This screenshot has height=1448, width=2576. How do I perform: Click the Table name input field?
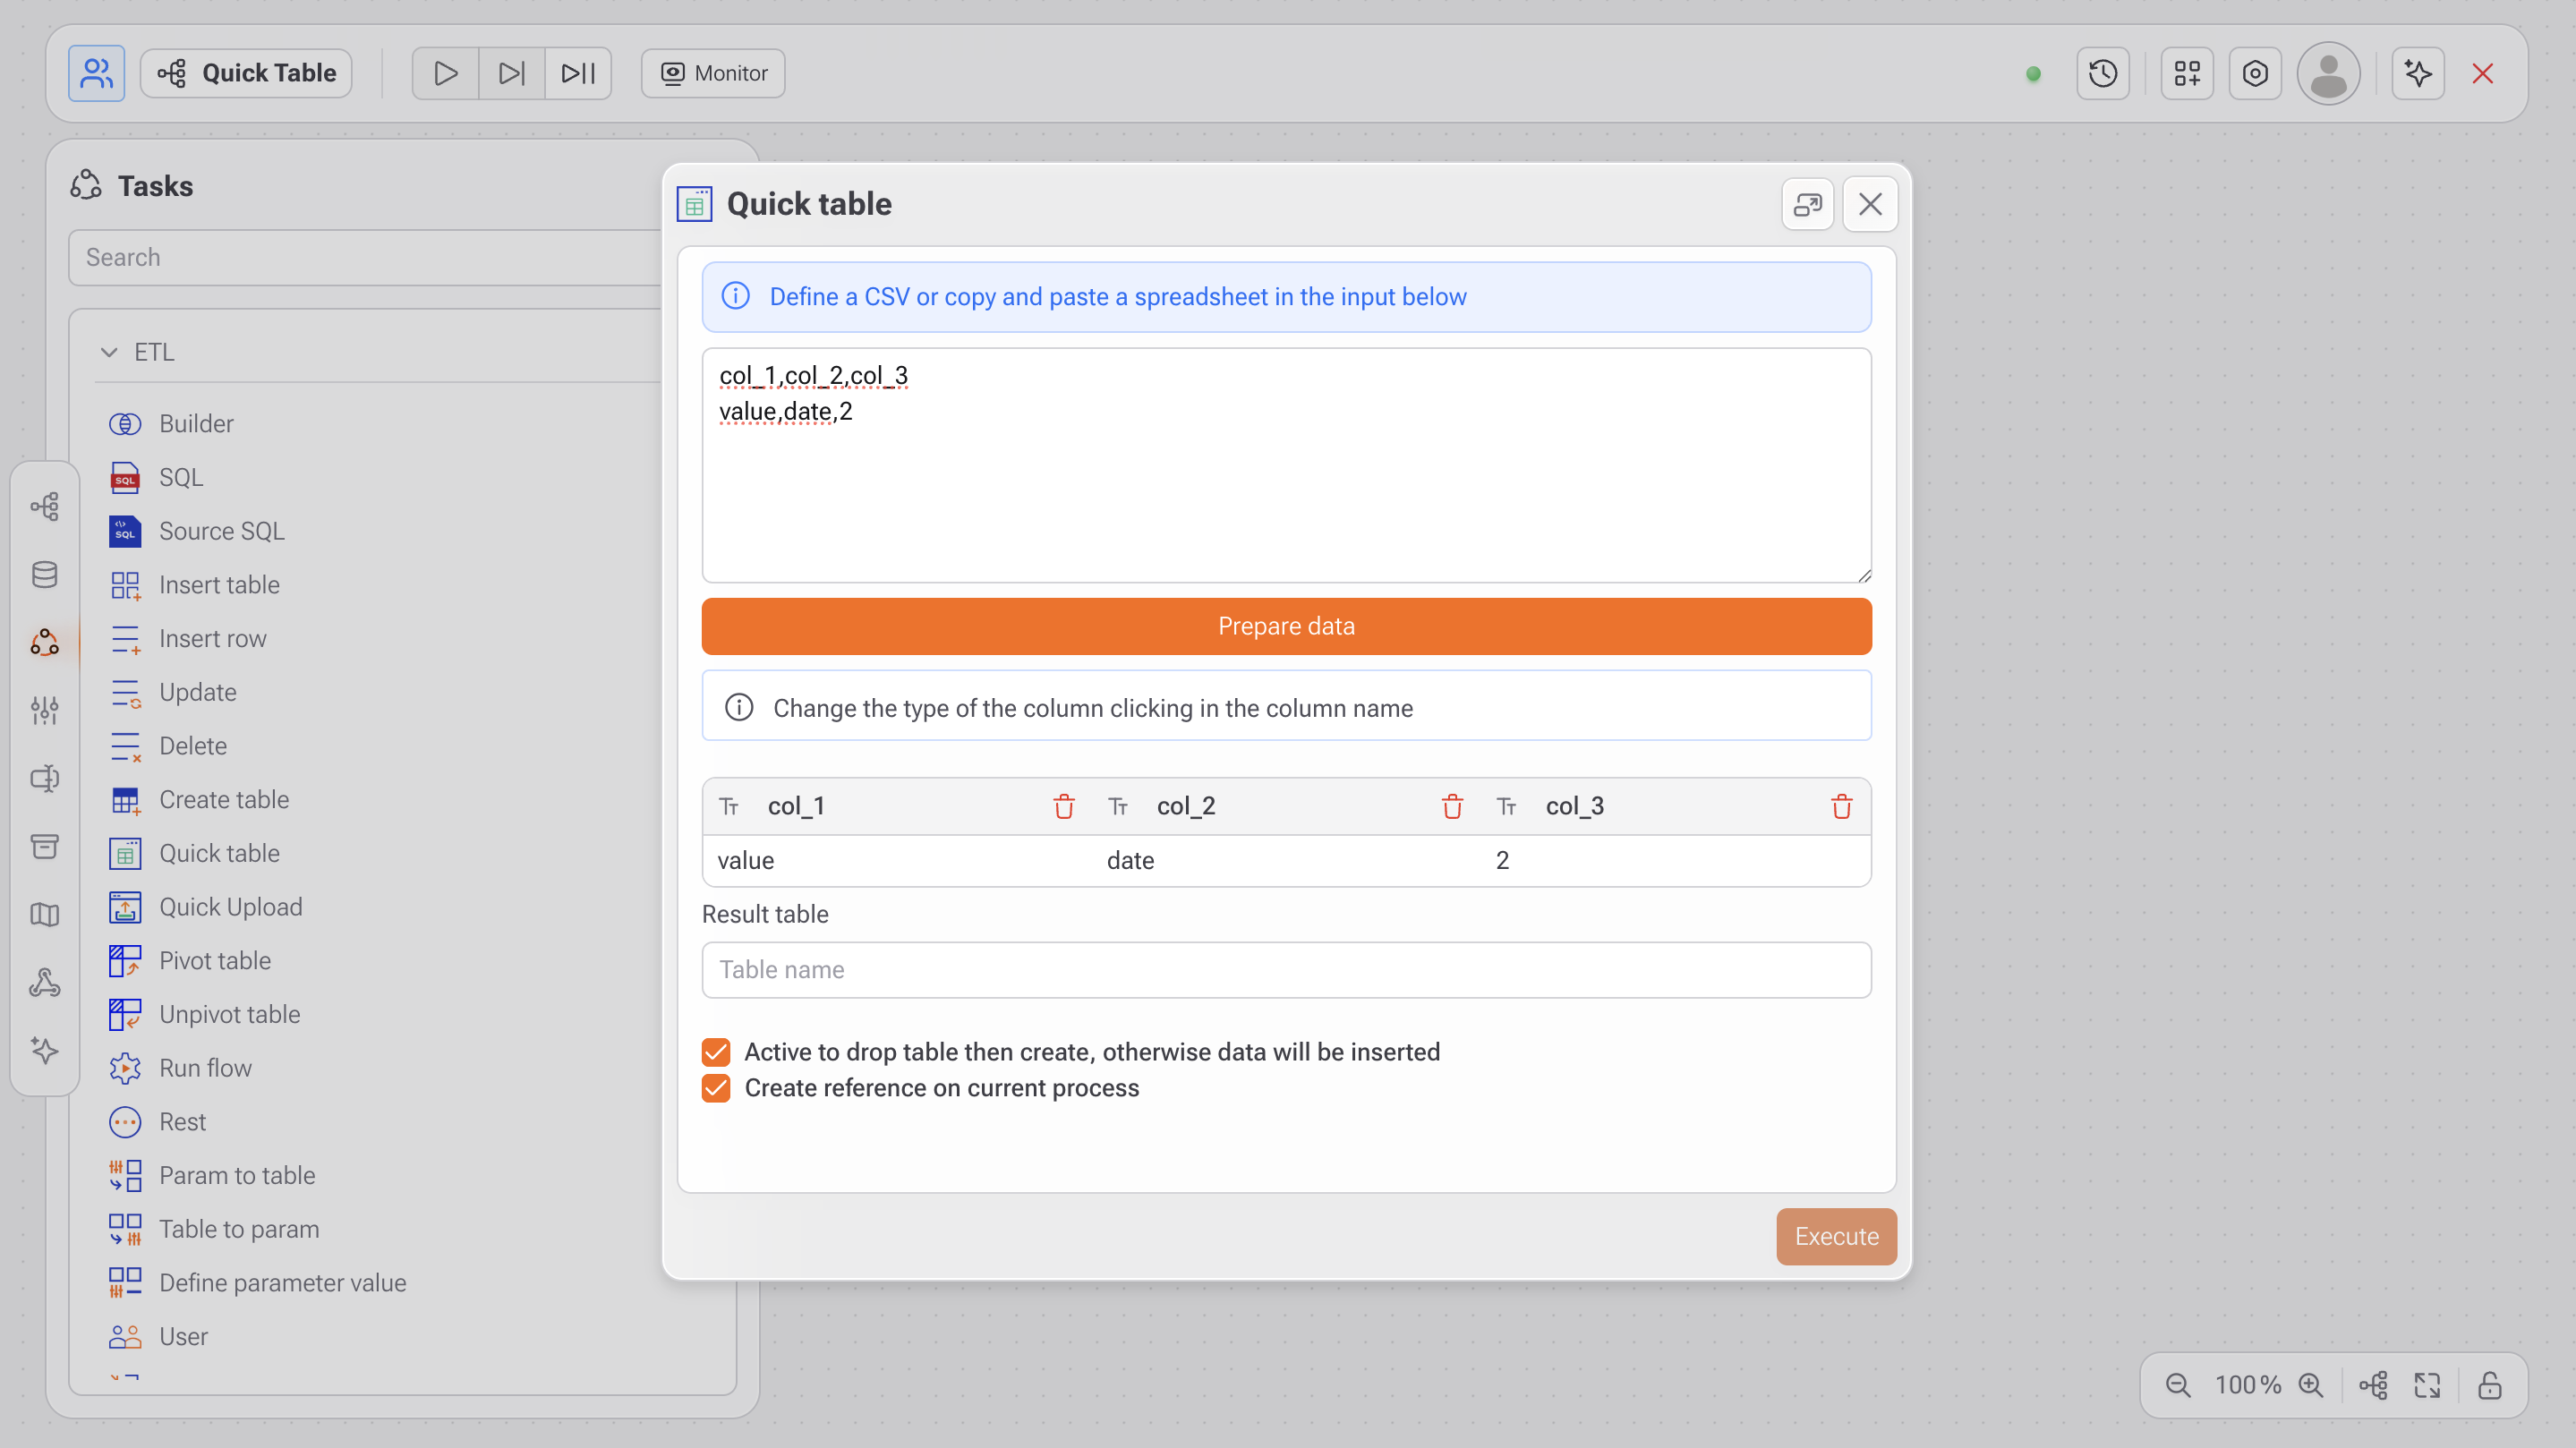tap(1286, 969)
